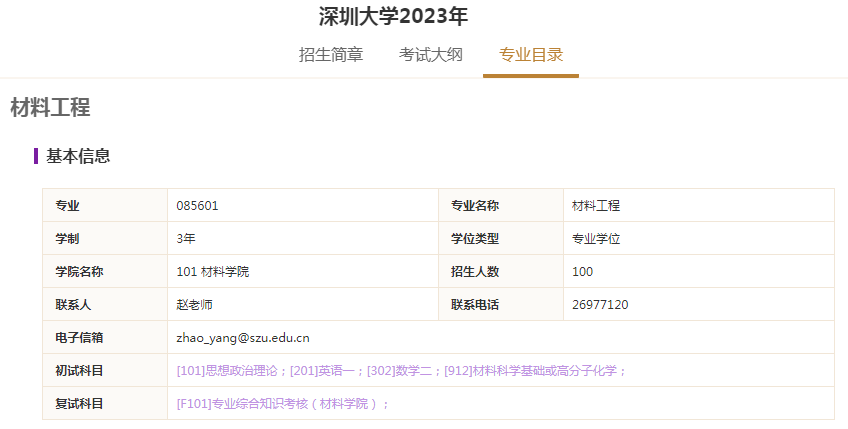Viewport: 848px width, 429px height.
Task: Click the 电子信箱 label cell
Action: [105, 338]
